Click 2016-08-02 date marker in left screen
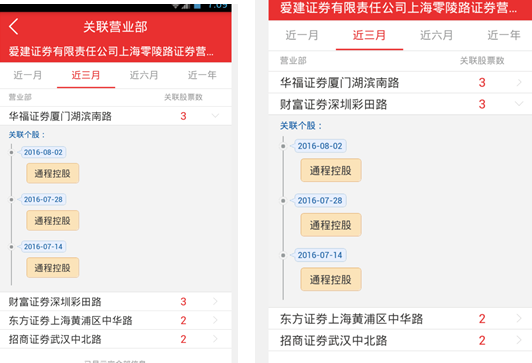 pyautogui.click(x=43, y=152)
